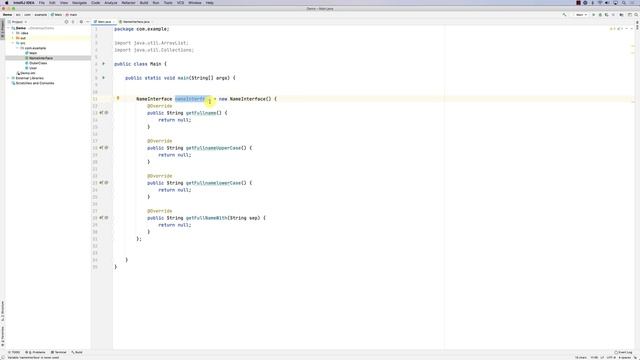Click the Main class icon in project tree
The image size is (640, 360).
[x=27, y=53]
